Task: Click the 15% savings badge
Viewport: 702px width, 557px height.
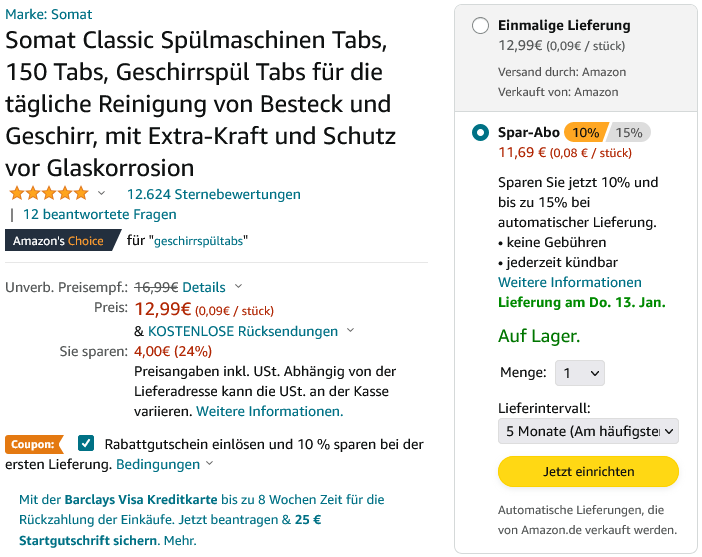Action: pos(630,132)
